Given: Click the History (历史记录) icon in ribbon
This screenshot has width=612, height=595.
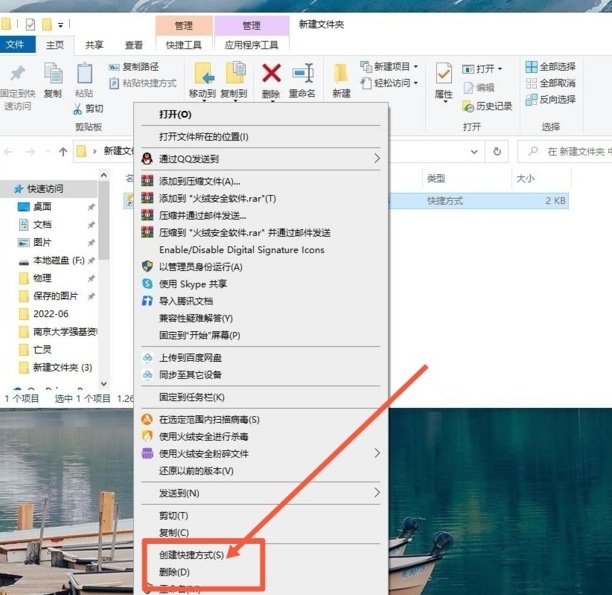Looking at the screenshot, I should (x=468, y=106).
